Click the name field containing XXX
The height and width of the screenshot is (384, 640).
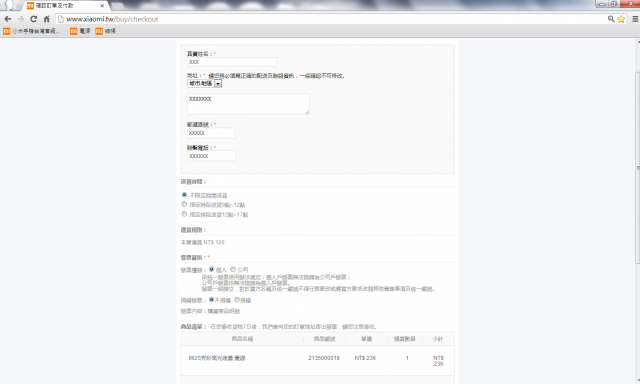[x=232, y=62]
